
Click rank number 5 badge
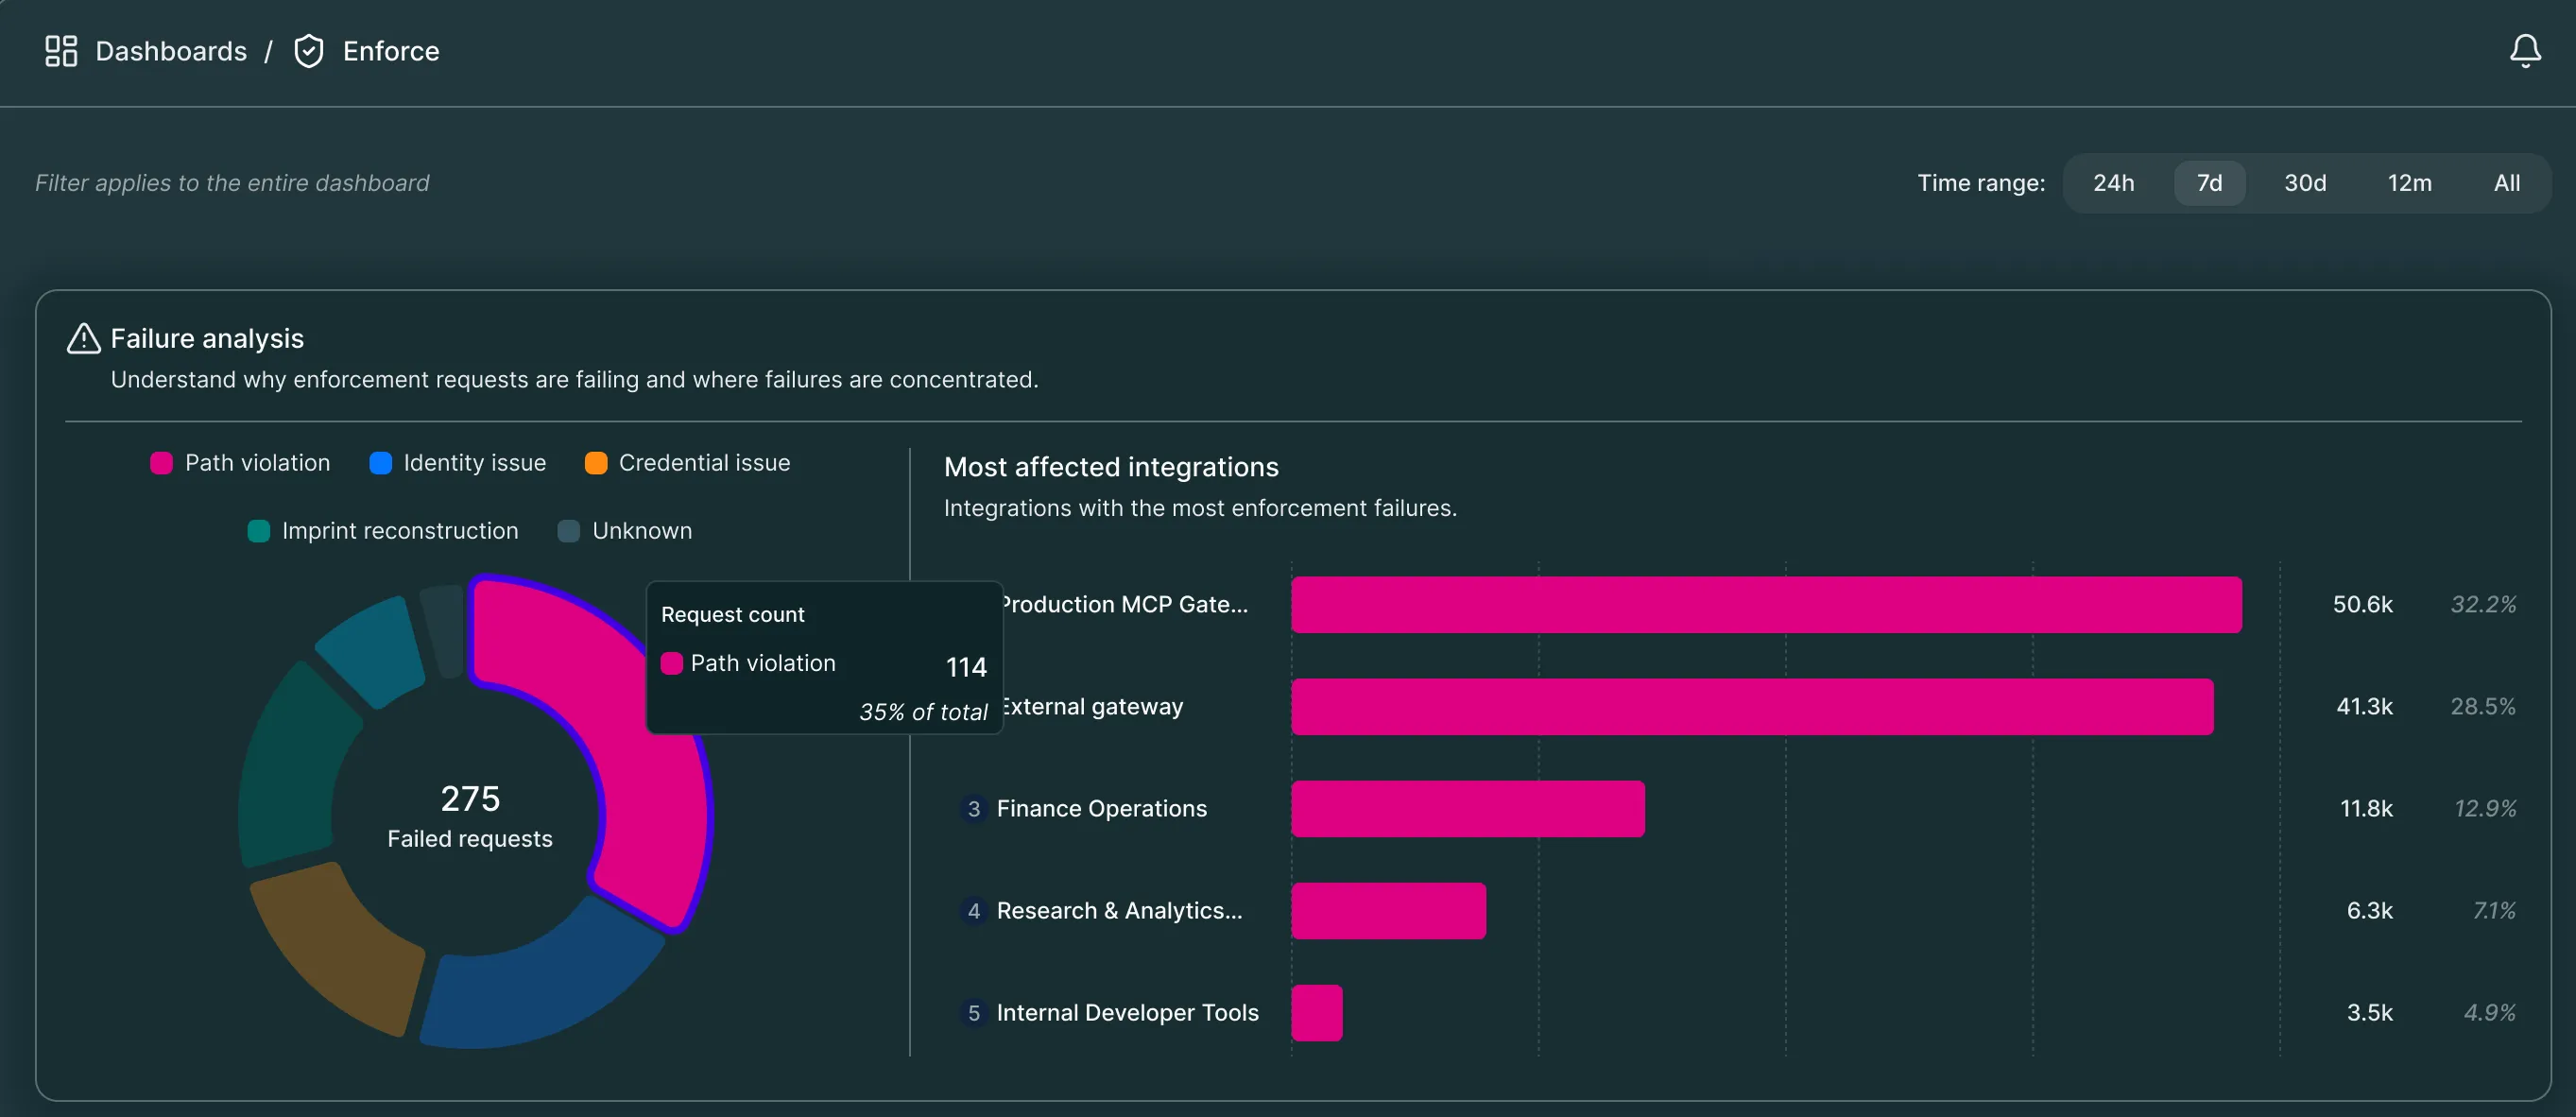pos(973,1012)
